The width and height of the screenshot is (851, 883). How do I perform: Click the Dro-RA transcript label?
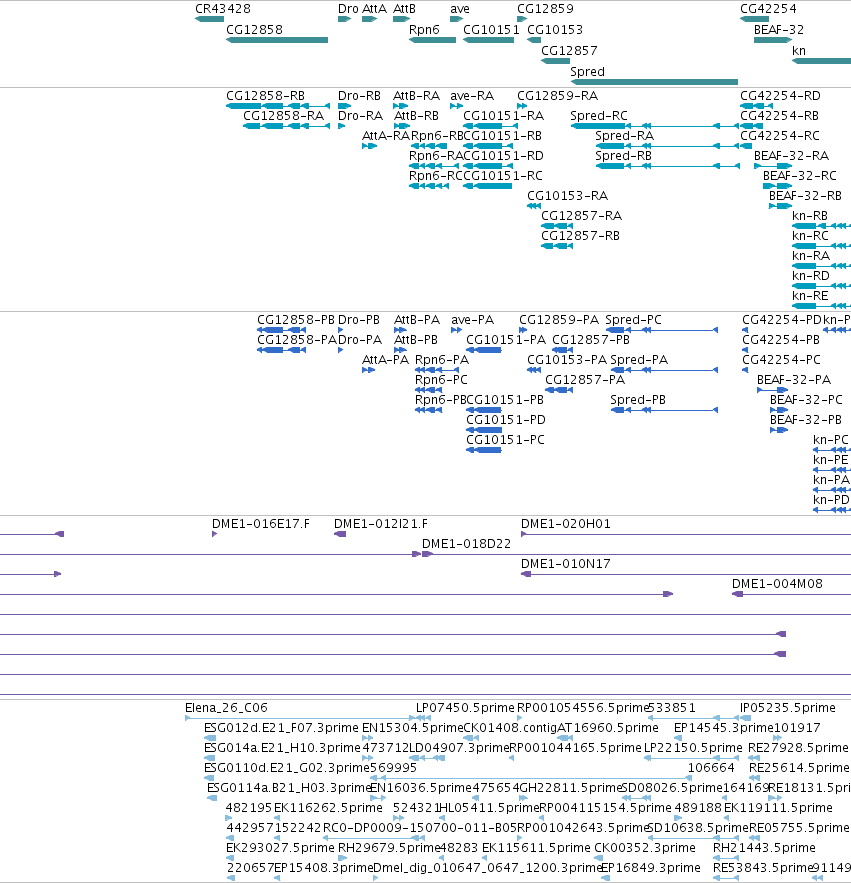coord(360,116)
